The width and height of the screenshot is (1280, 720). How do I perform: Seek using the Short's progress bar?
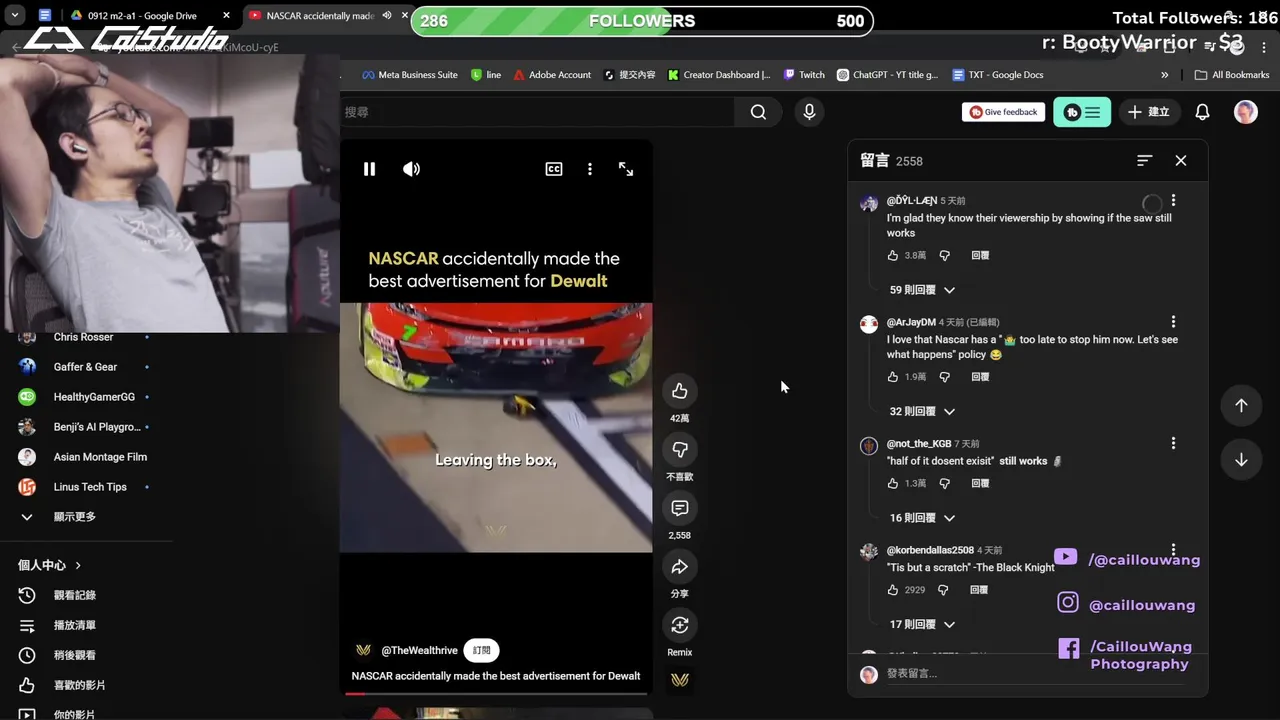tap(496, 693)
